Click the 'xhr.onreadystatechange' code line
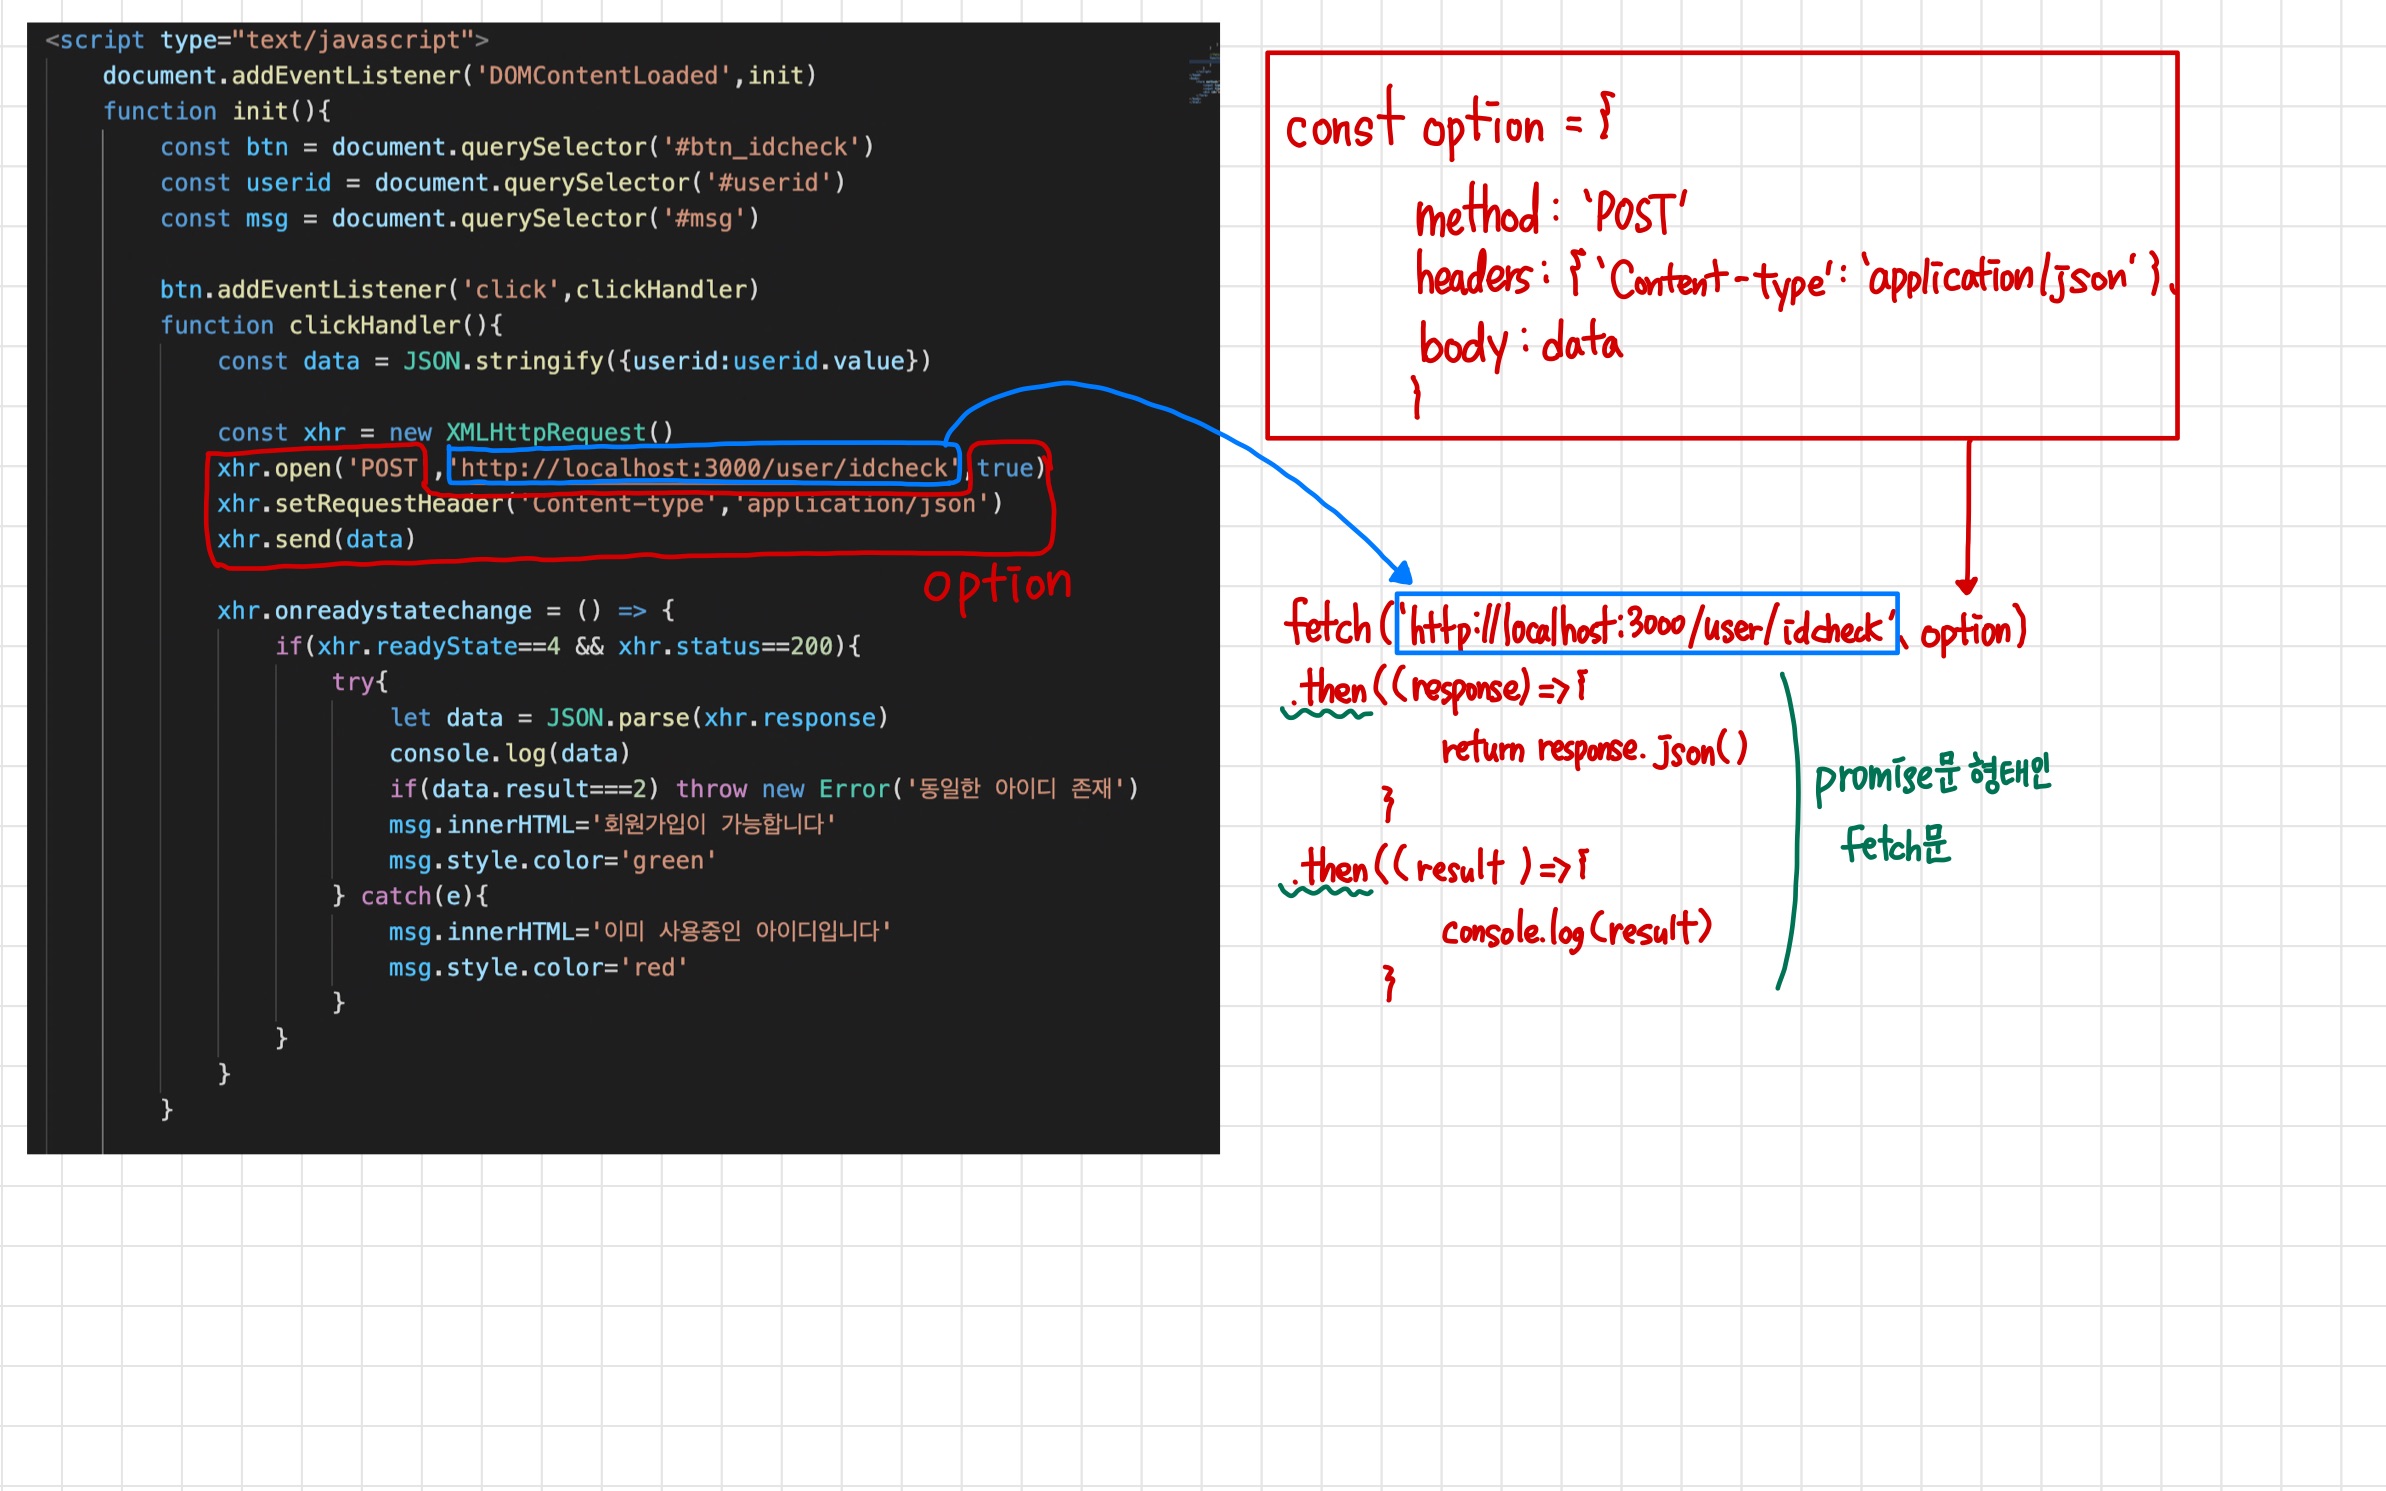Viewport: 2386px width, 1491px height. pyautogui.click(x=374, y=611)
